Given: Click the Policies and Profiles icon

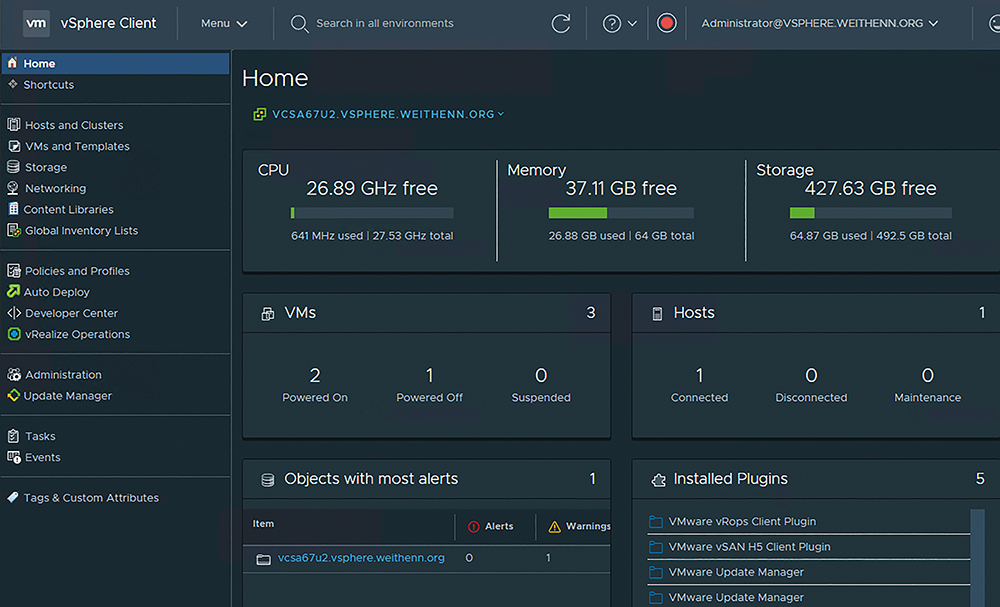Looking at the screenshot, I should click(x=13, y=270).
